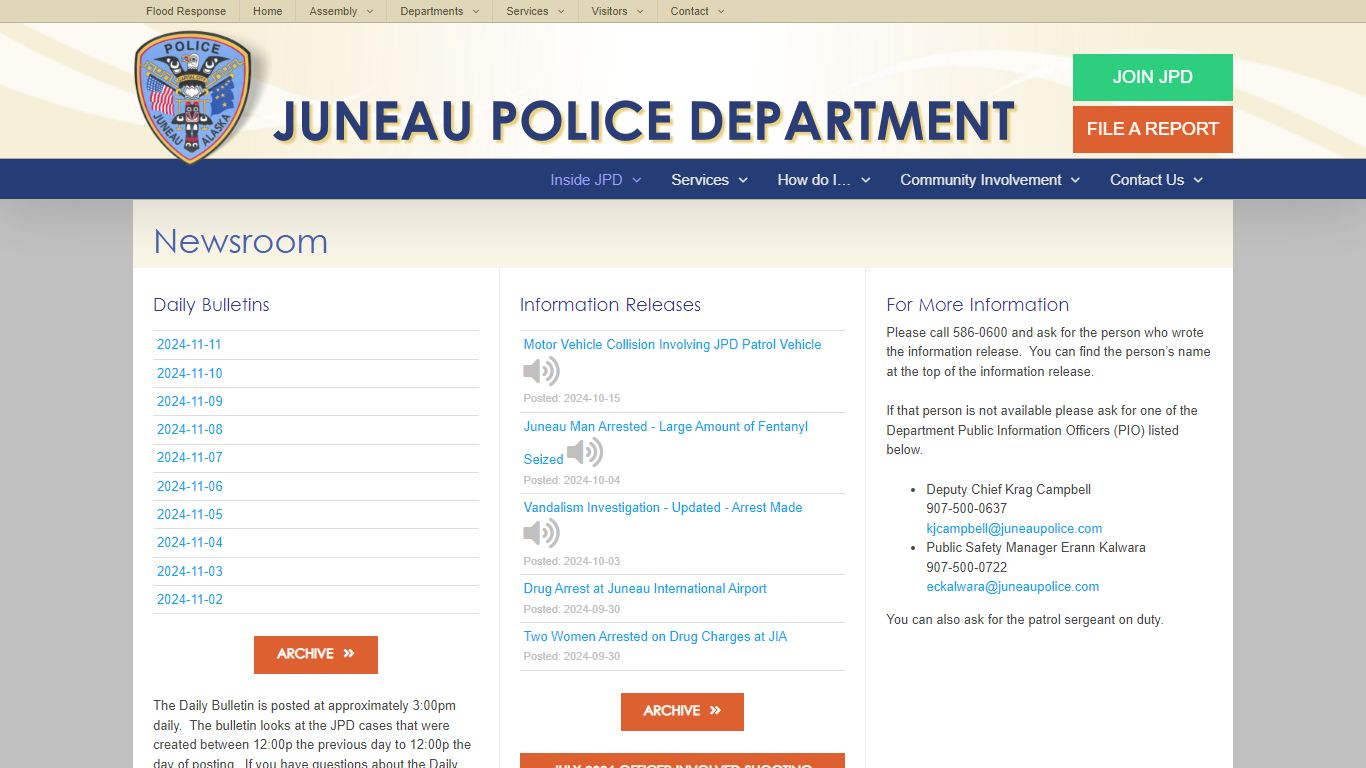Click the Juneau Police Department title
The width and height of the screenshot is (1366, 768).
[643, 121]
